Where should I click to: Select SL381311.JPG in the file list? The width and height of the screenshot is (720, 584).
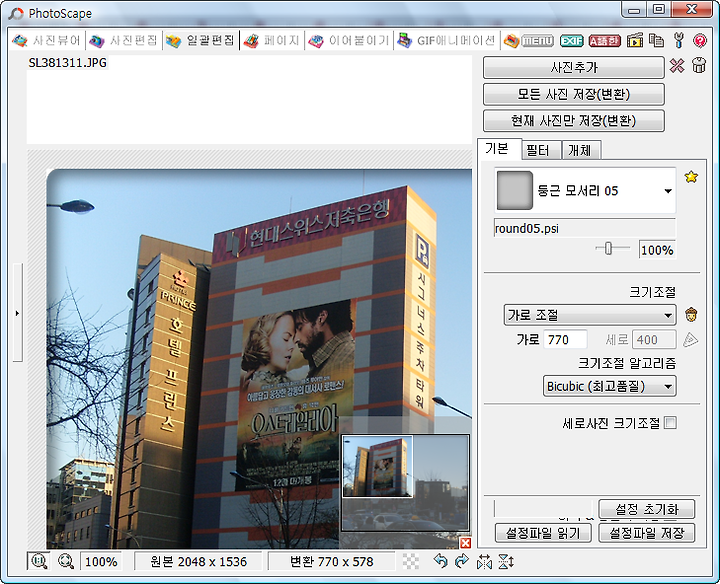[x=68, y=63]
